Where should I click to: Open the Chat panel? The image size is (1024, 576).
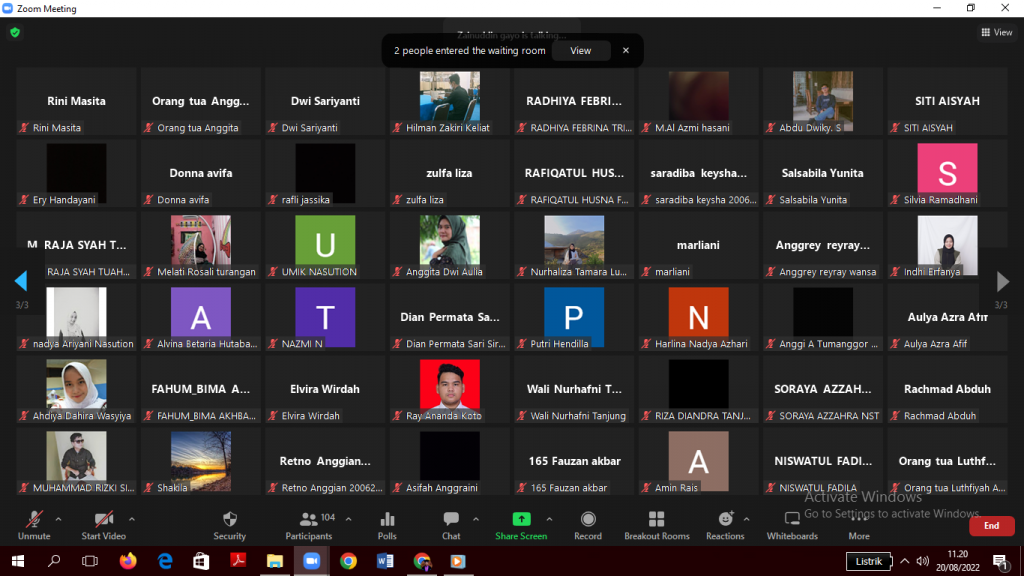[451, 525]
